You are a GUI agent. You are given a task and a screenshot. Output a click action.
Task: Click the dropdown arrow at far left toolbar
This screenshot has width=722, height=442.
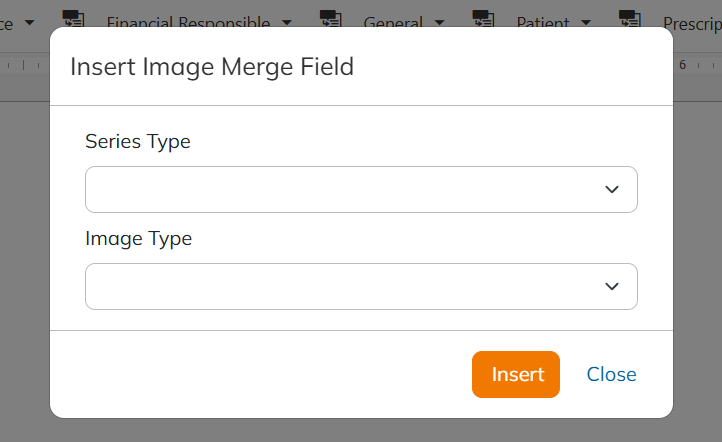(x=29, y=23)
